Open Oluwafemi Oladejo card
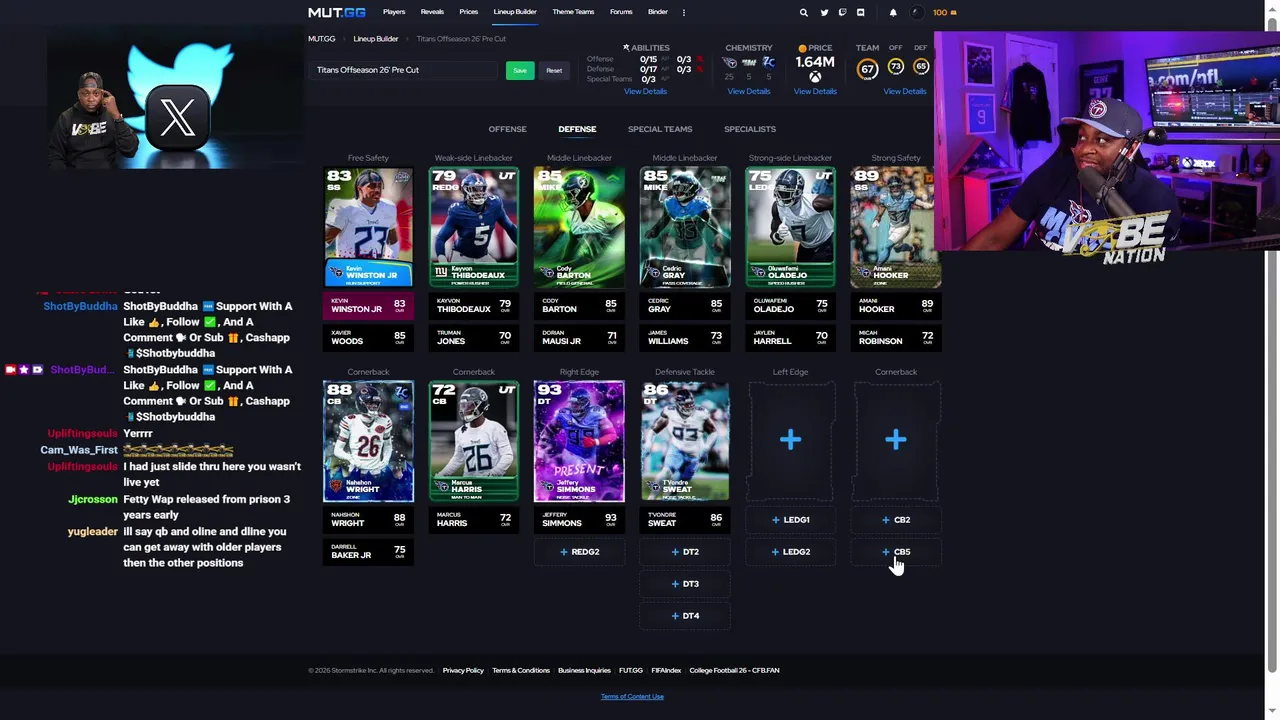This screenshot has width=1280, height=720. coord(790,227)
